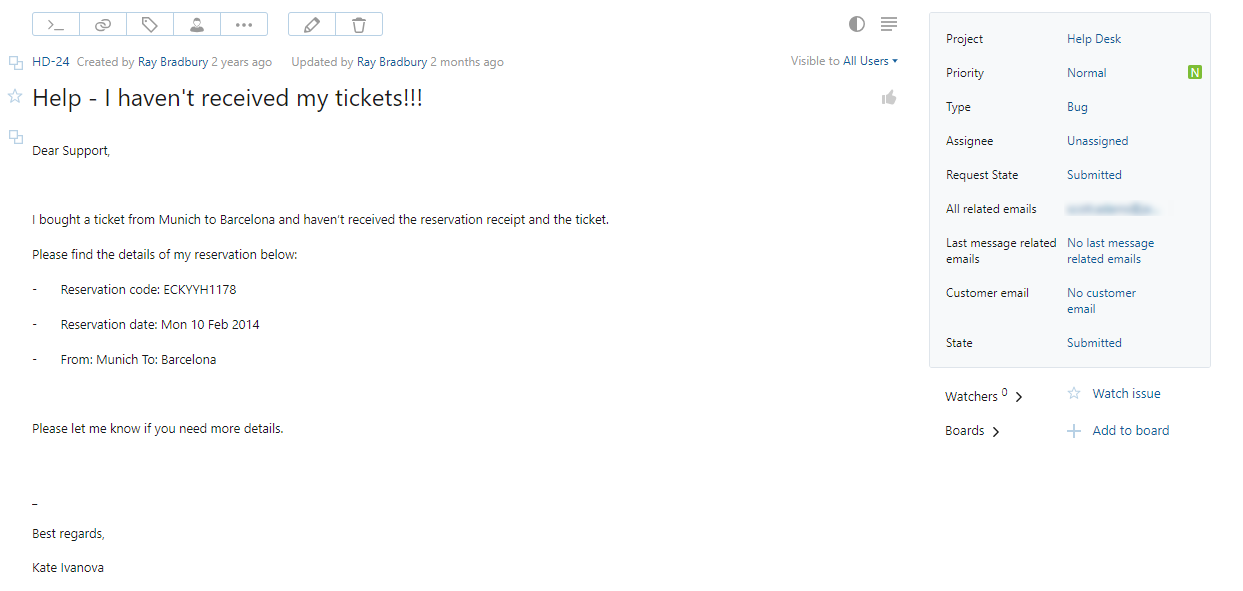Screen dimensions: 1243x591
Task: Click the tag icon in toolbar
Action: 150,24
